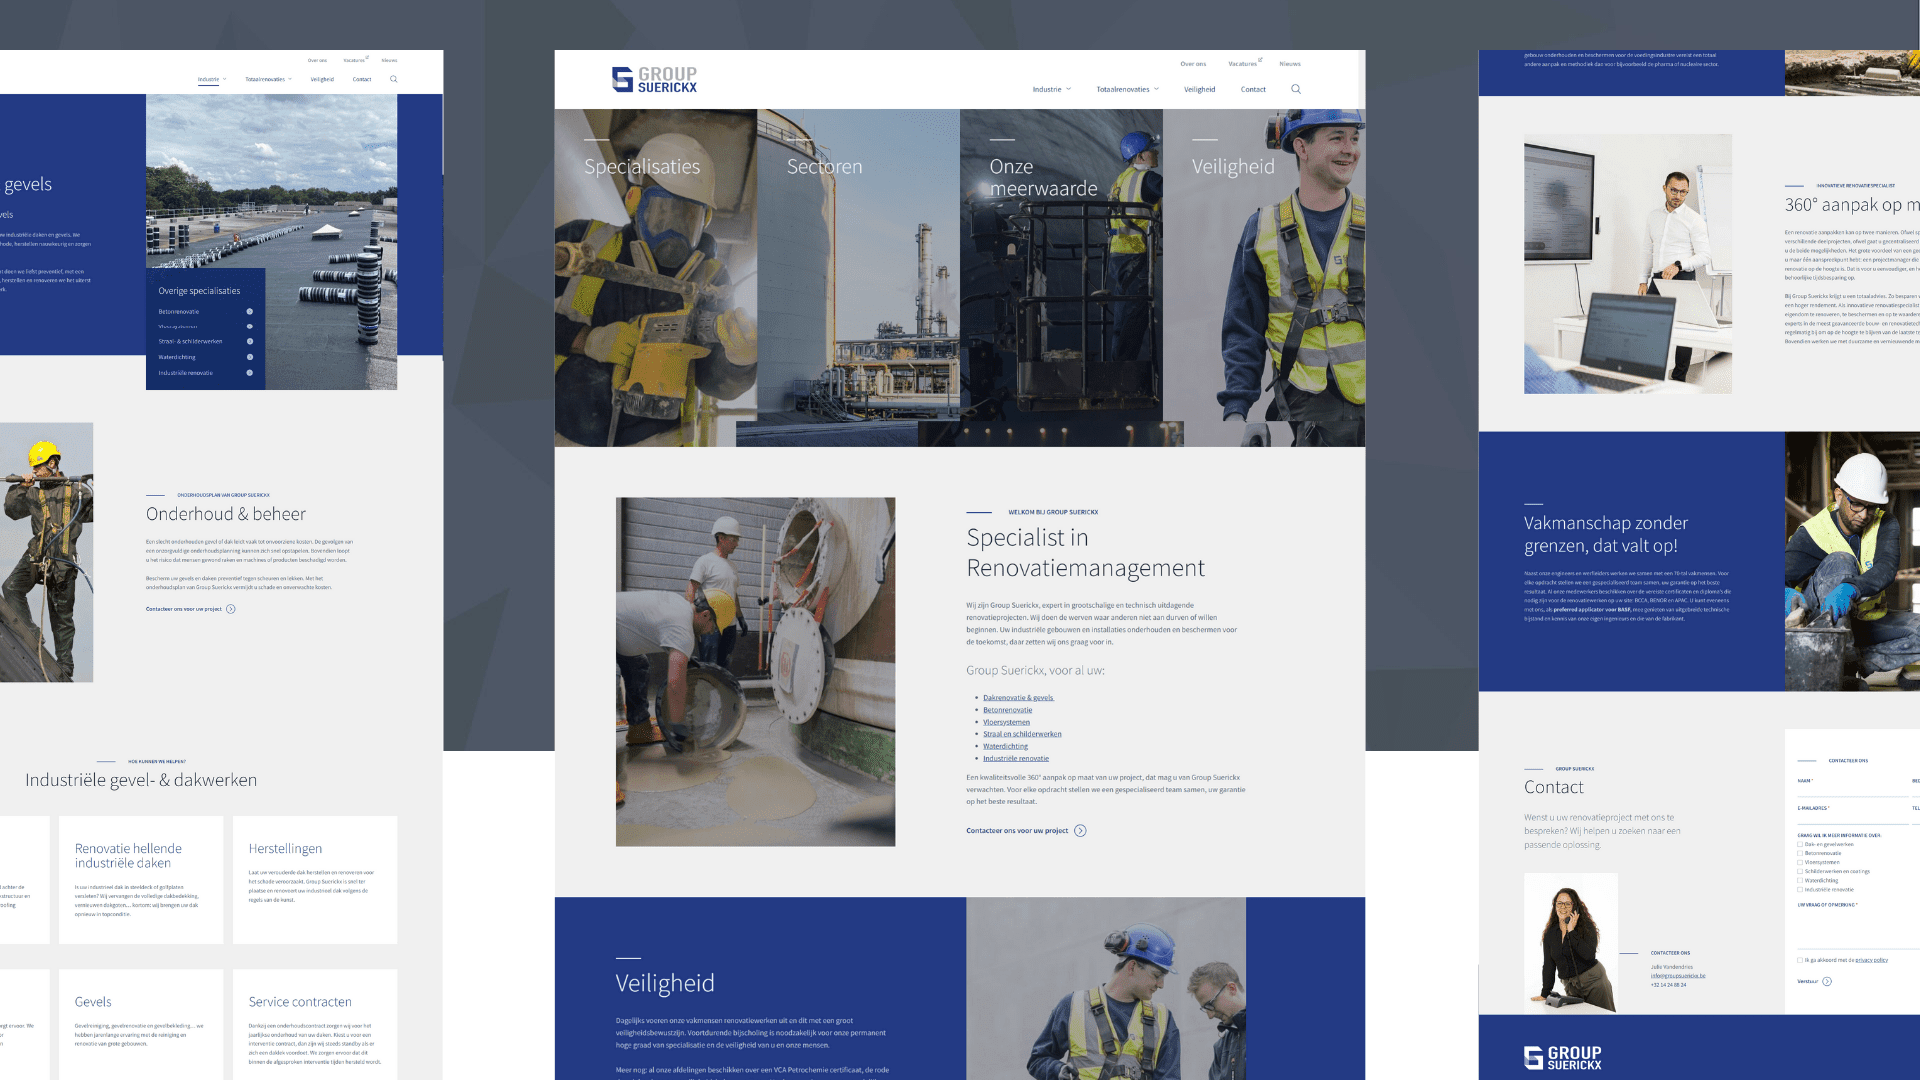Click arrow circle beside center 'Contacteer ons voor uw project'

pos(1080,831)
